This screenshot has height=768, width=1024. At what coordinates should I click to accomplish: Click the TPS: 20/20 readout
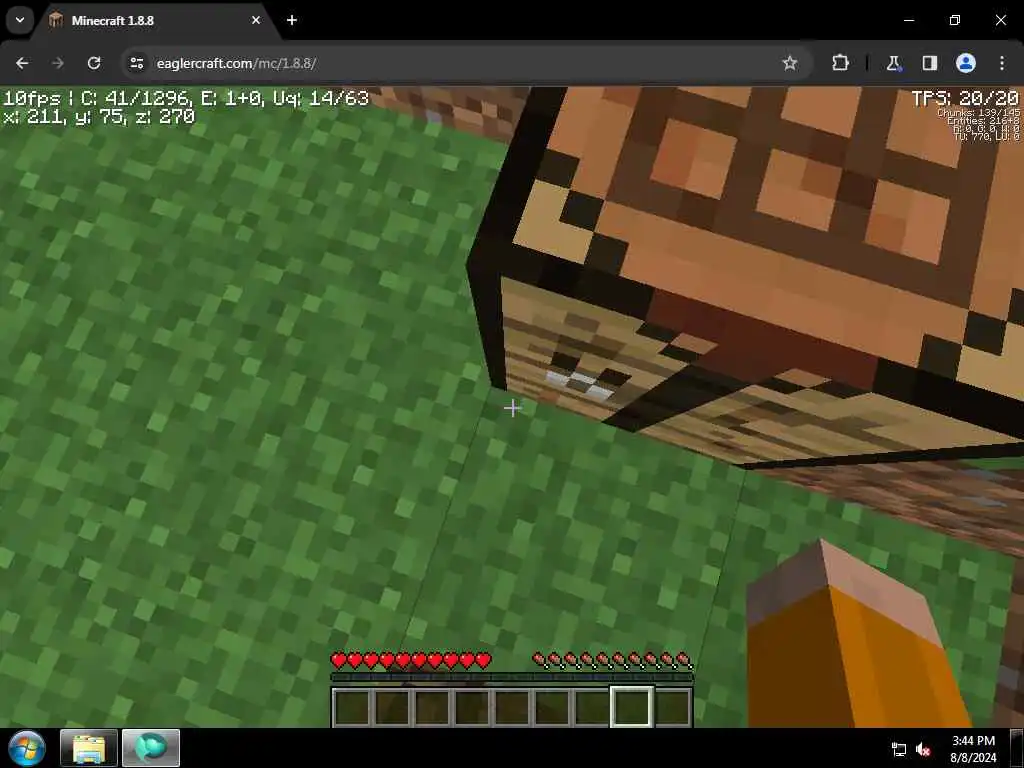point(965,99)
